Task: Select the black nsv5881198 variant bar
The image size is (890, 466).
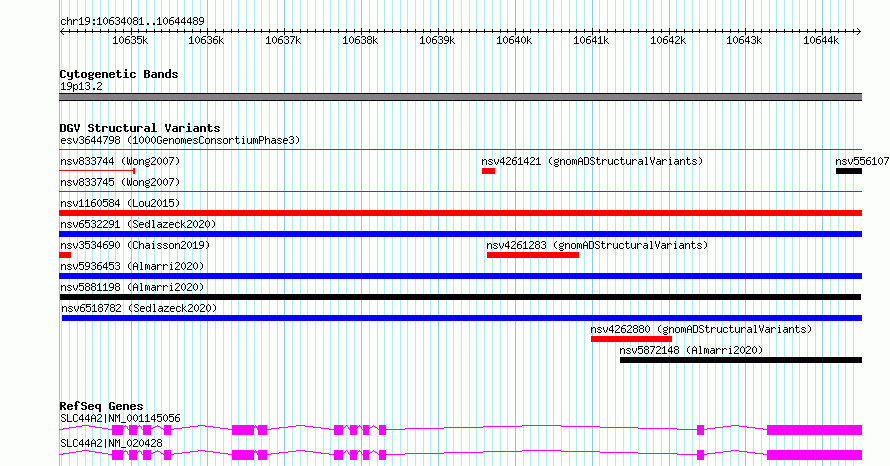Action: tap(460, 297)
